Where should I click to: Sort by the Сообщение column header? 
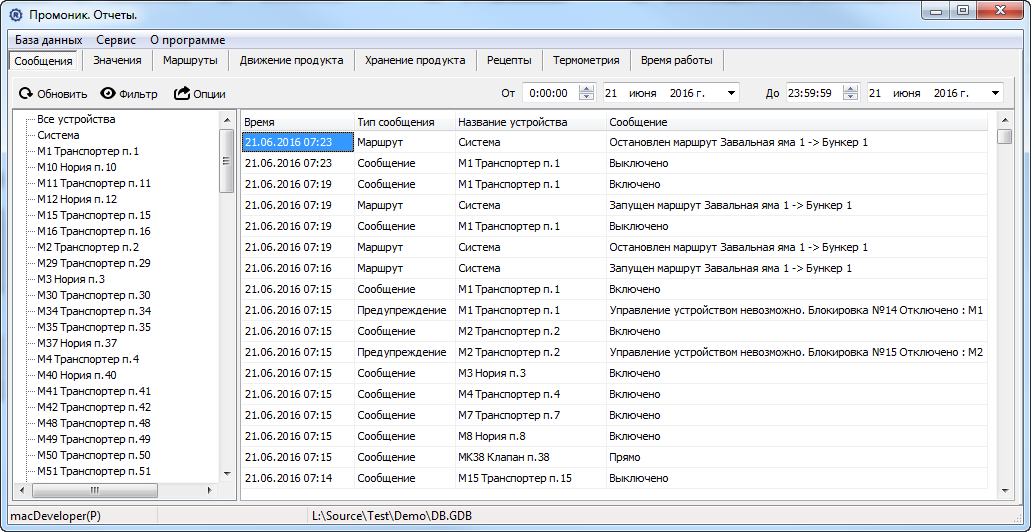797,122
